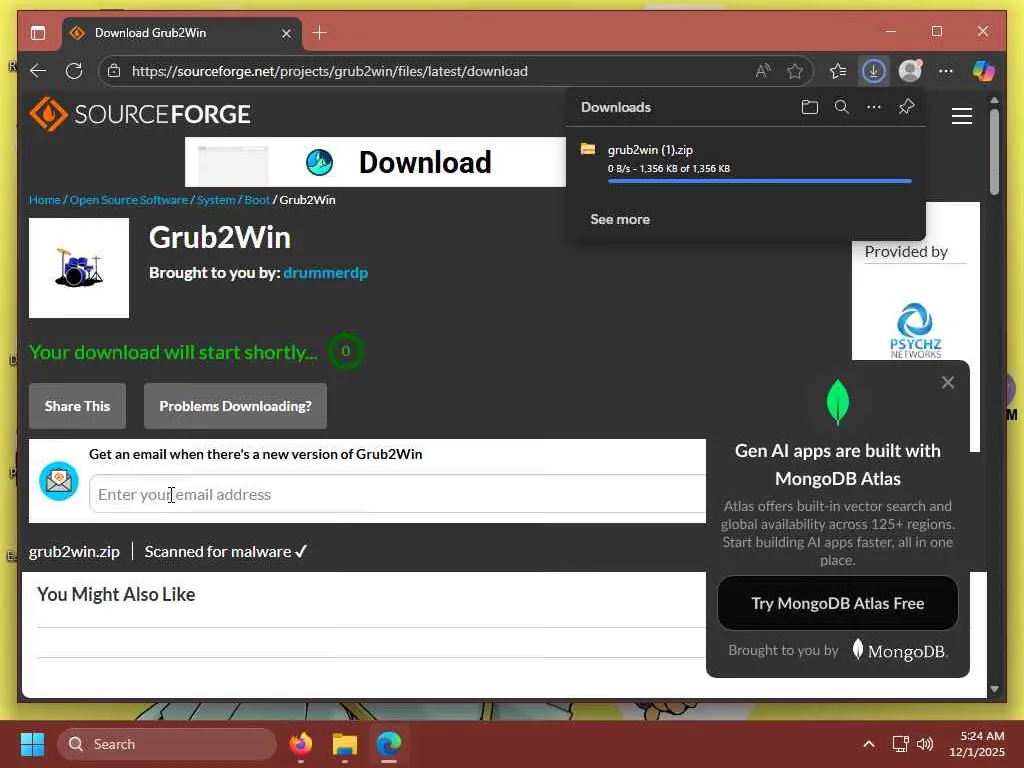1024x768 pixels.
Task: Click the SourceForge logo
Action: [140, 114]
